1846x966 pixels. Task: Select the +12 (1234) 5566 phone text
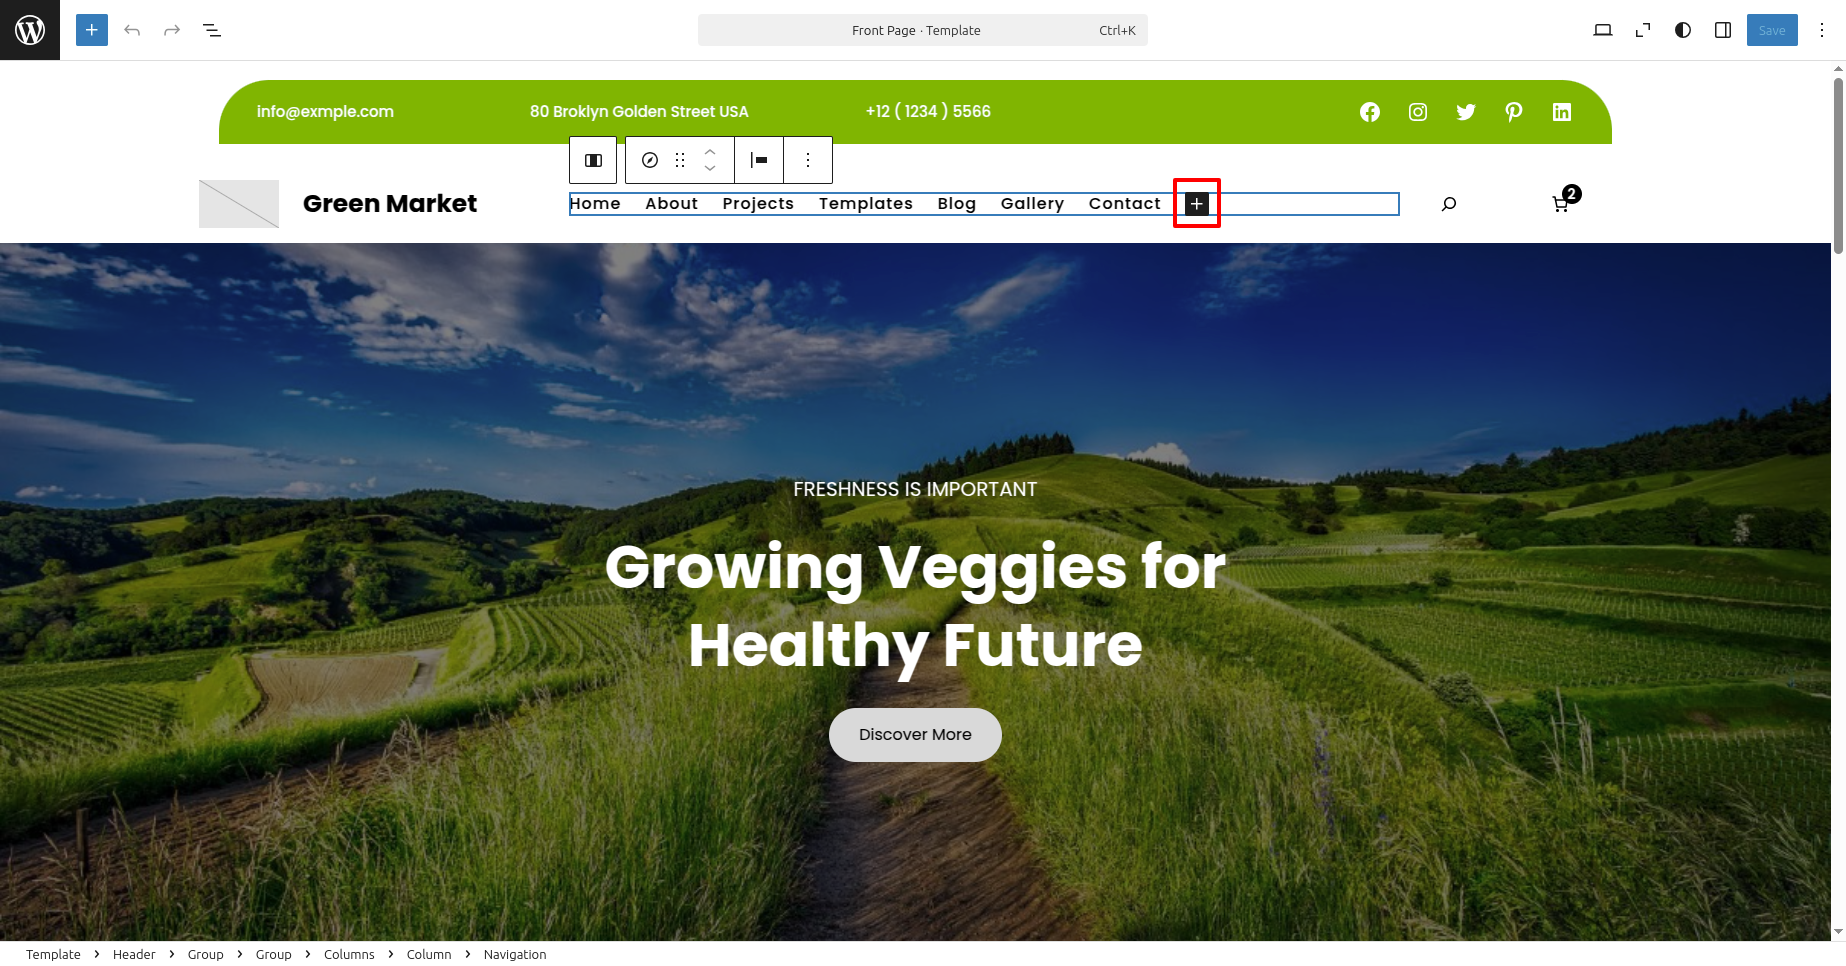[928, 112]
